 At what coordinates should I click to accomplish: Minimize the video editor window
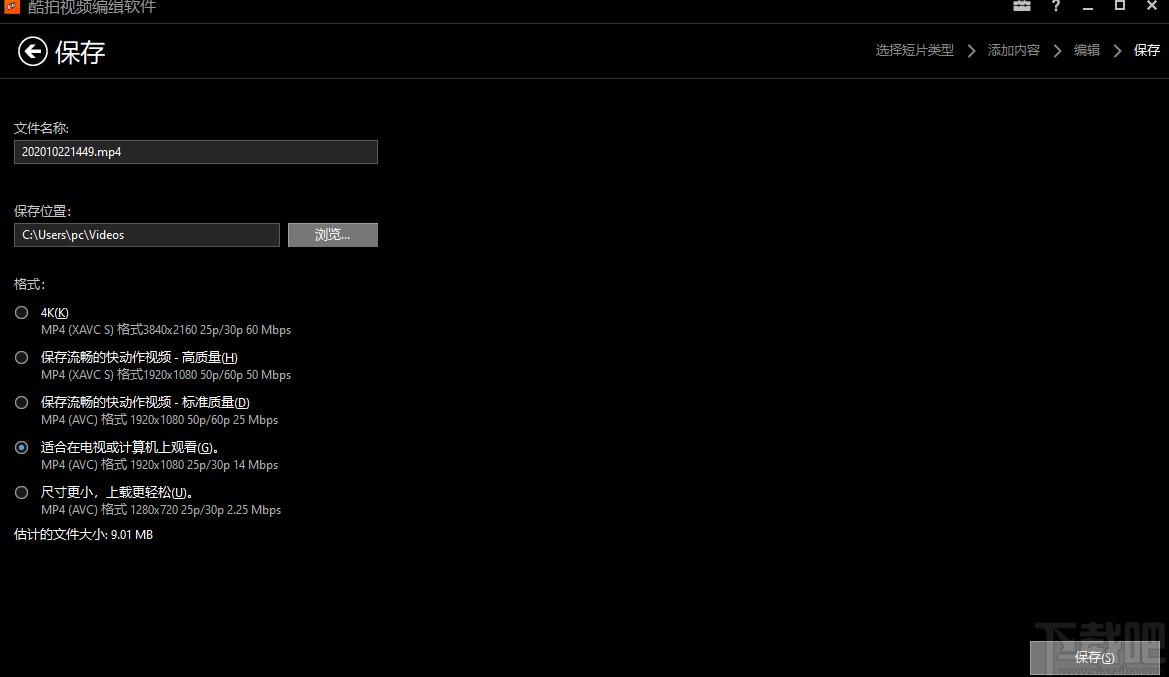tap(1088, 6)
